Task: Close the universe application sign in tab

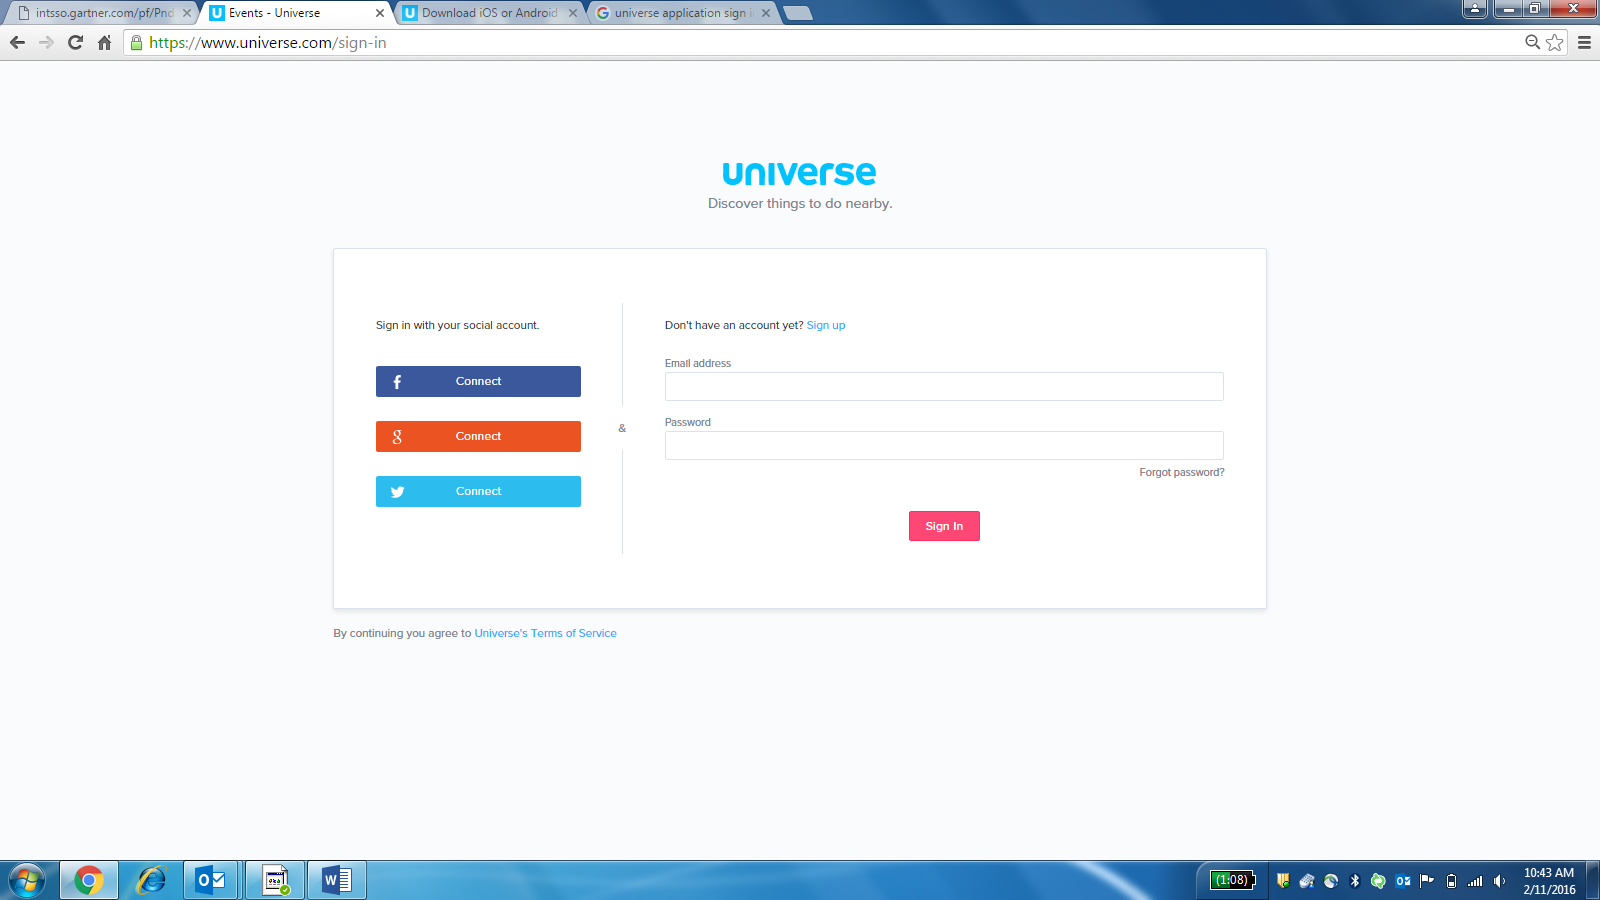Action: point(766,13)
